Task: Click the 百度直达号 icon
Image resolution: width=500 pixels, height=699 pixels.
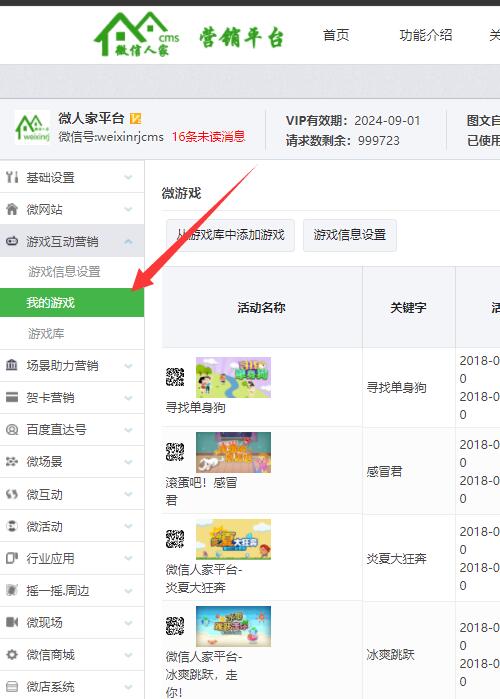Action: click(x=12, y=429)
